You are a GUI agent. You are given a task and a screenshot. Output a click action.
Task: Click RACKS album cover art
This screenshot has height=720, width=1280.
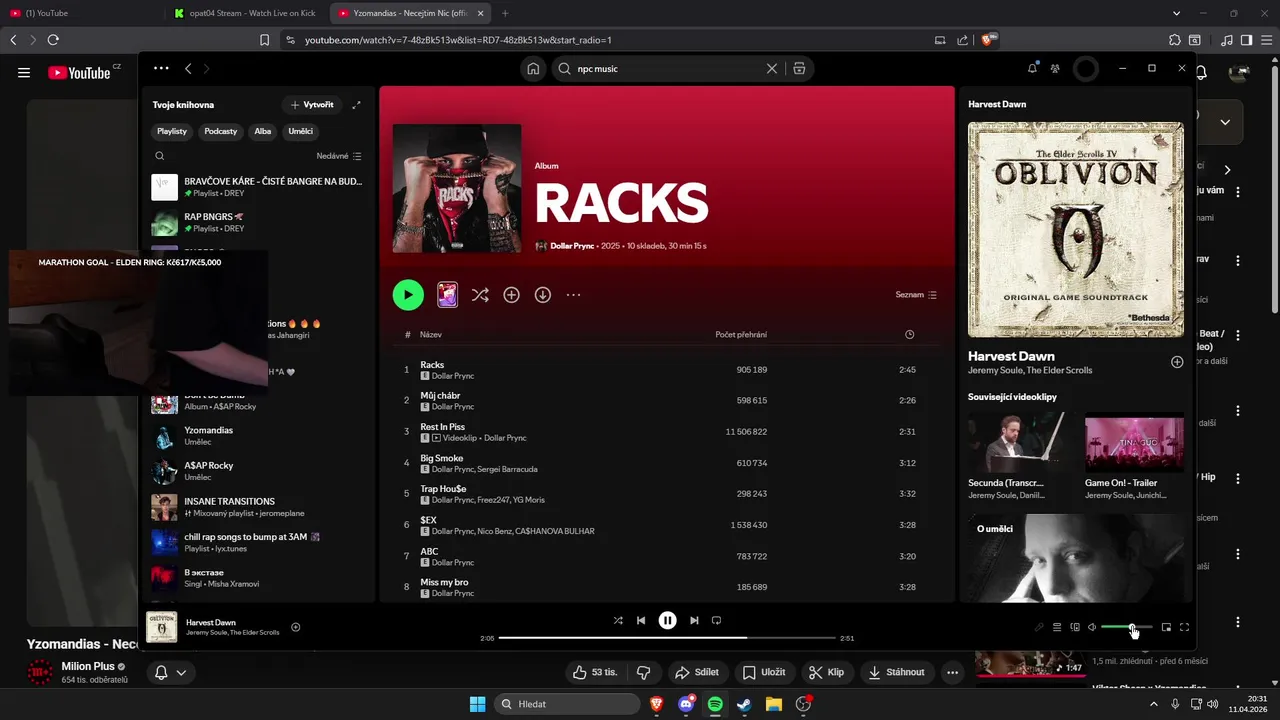click(457, 188)
